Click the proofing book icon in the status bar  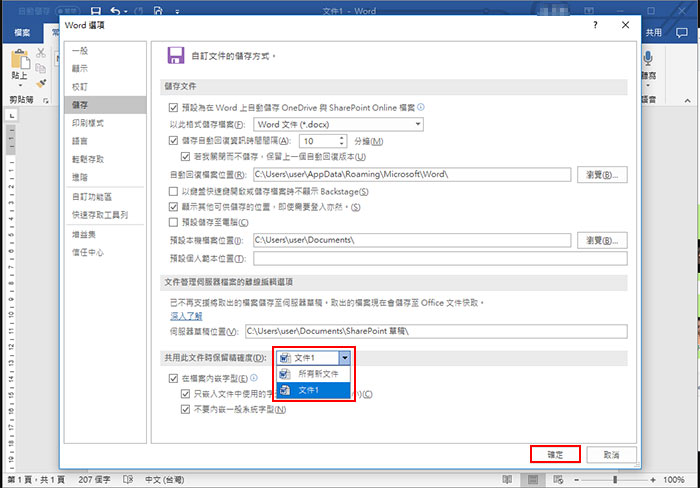point(128,480)
